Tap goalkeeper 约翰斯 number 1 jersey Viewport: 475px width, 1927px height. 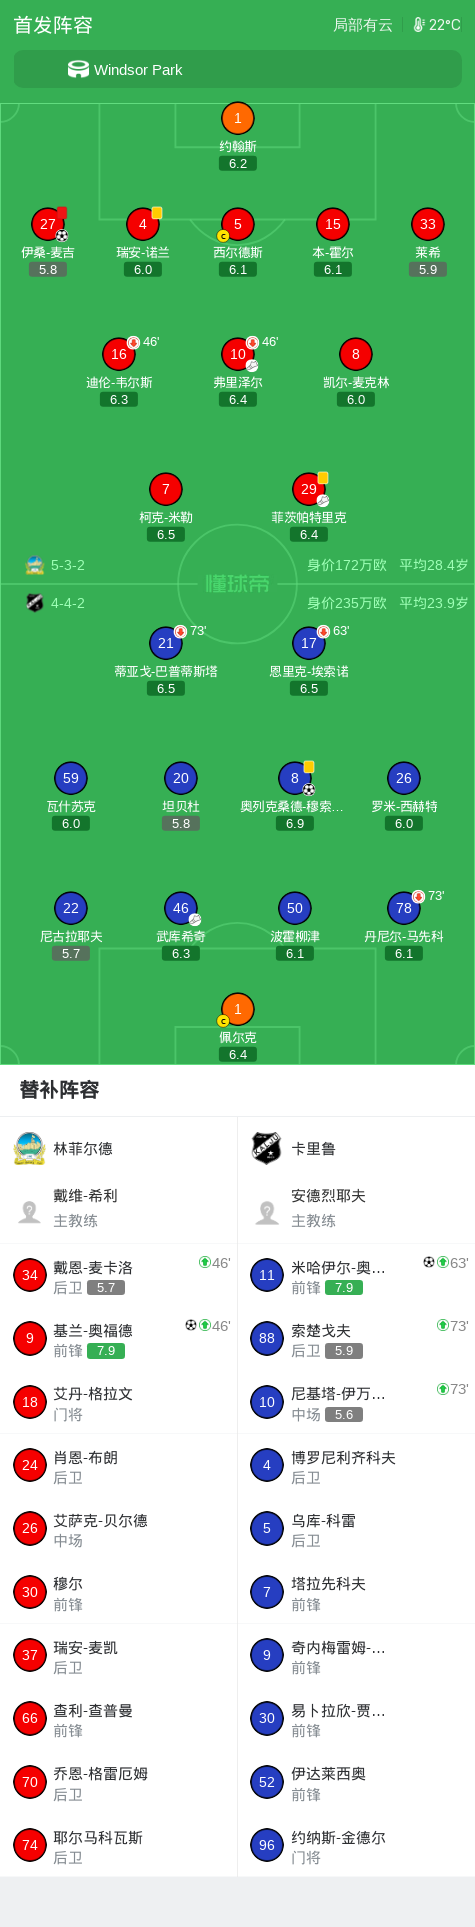point(238,118)
